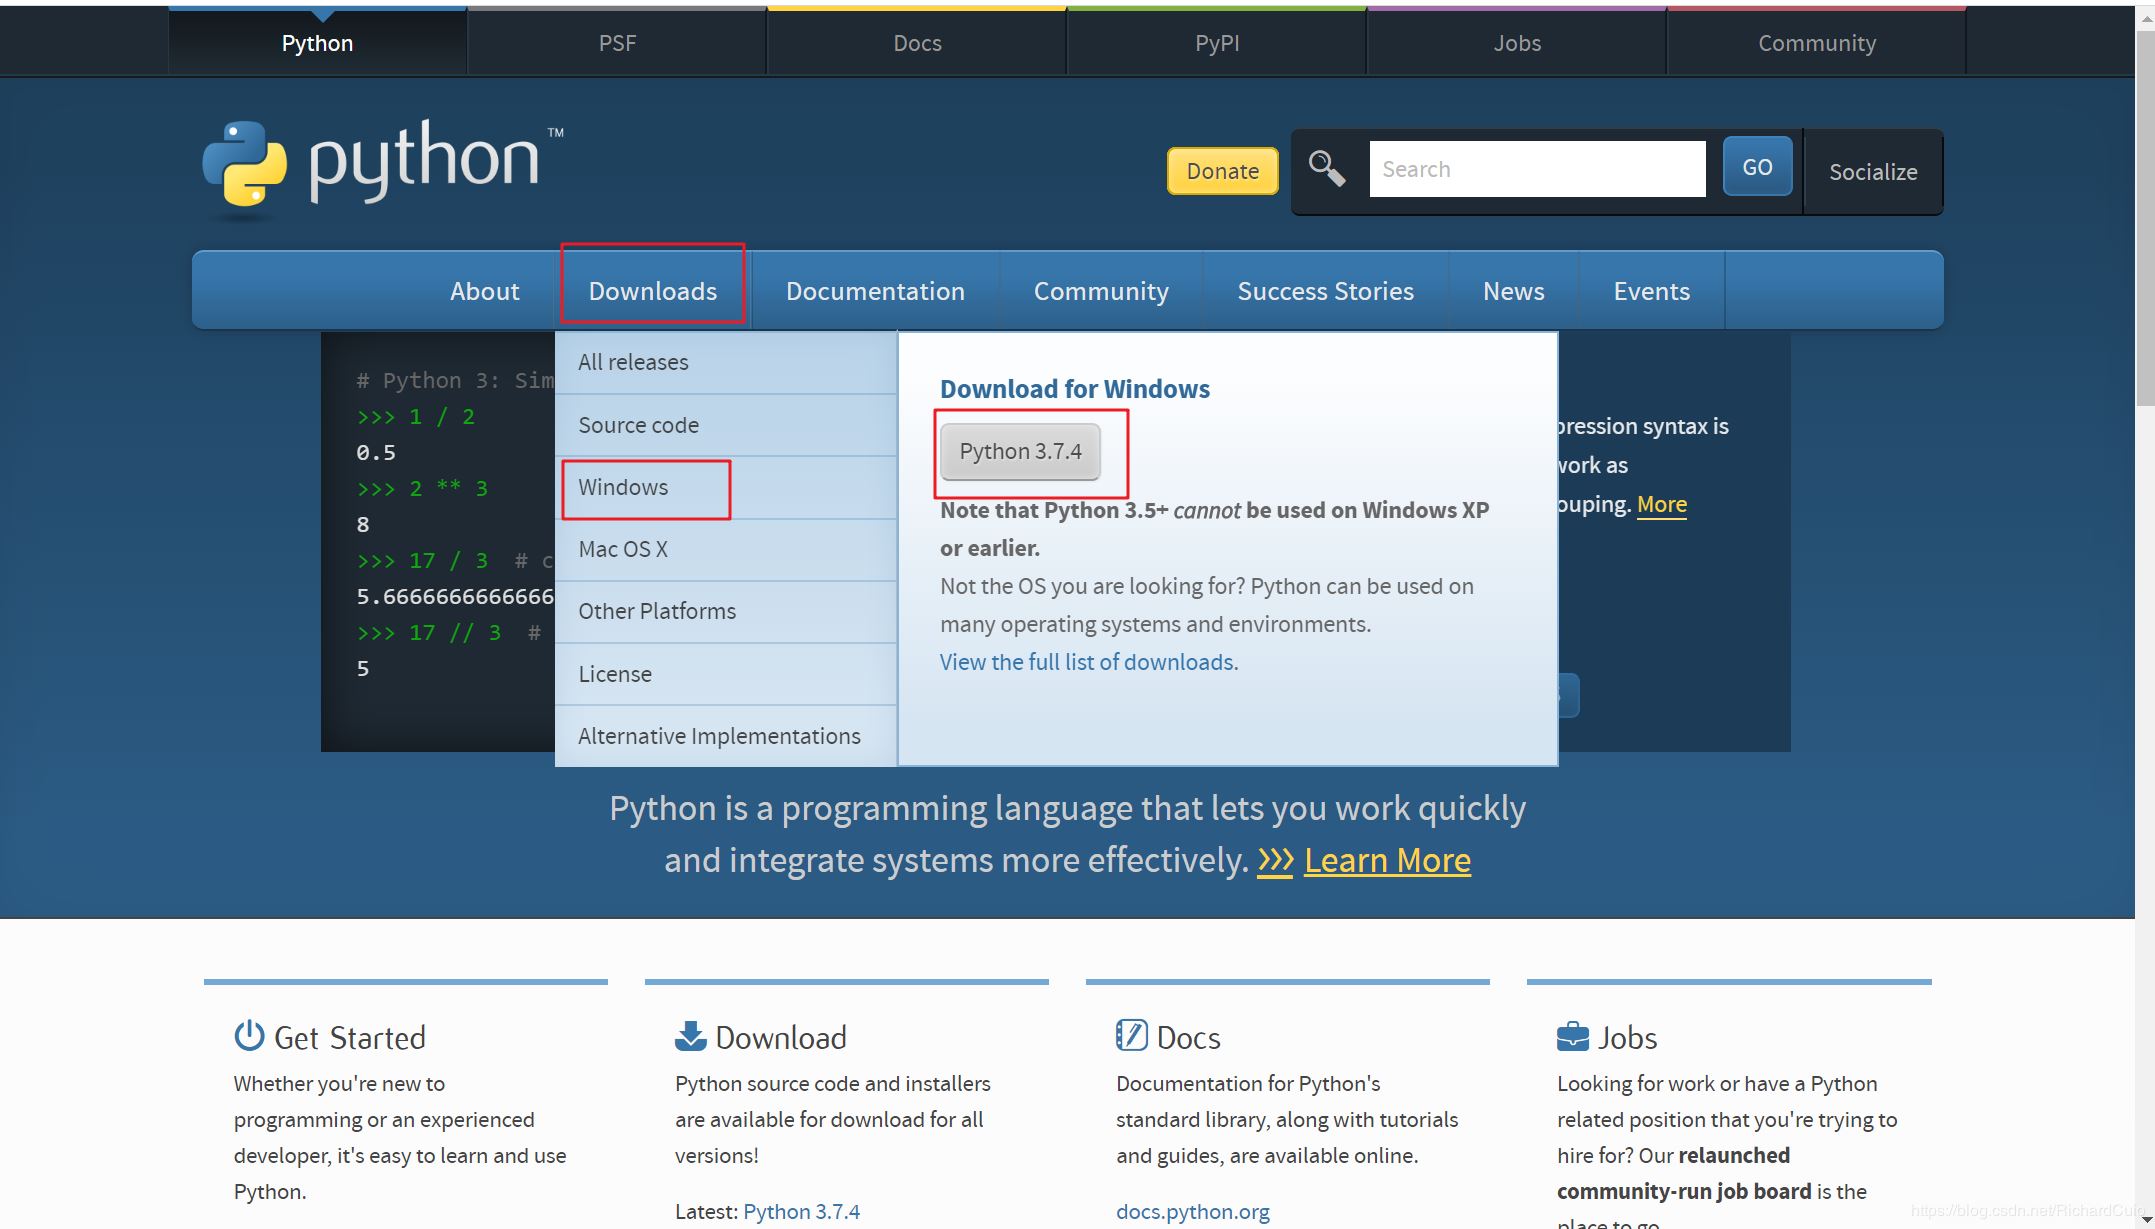
Task: Click the Donate button
Action: coord(1221,171)
